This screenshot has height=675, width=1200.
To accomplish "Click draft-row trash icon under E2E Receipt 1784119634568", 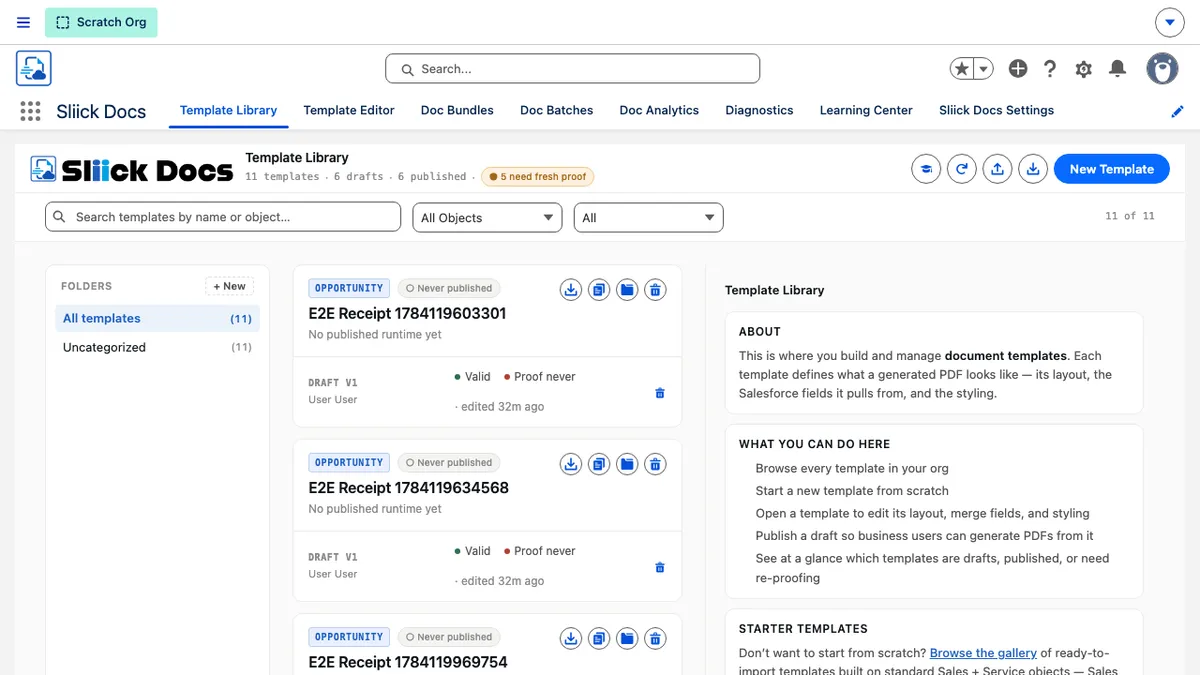I will click(x=660, y=567).
